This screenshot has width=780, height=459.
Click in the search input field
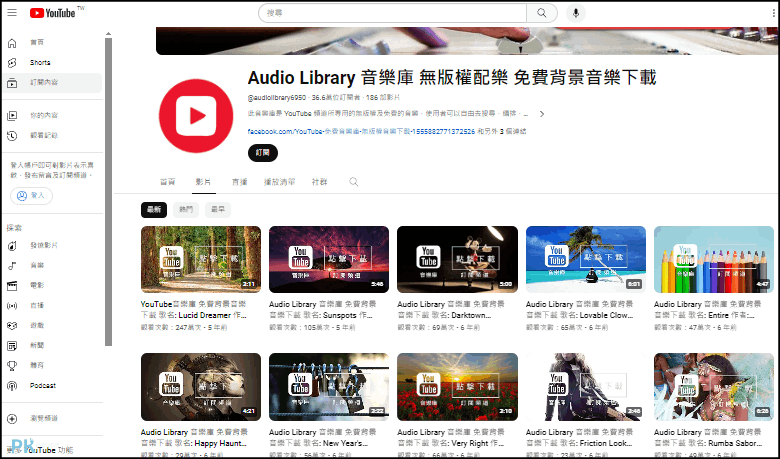(392, 13)
